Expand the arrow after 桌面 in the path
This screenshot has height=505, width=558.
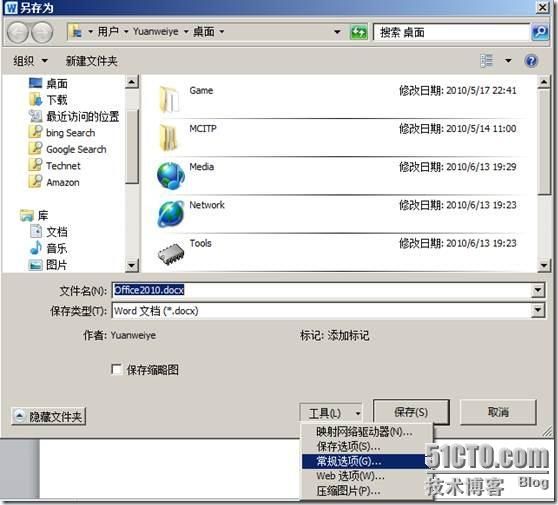(x=221, y=32)
